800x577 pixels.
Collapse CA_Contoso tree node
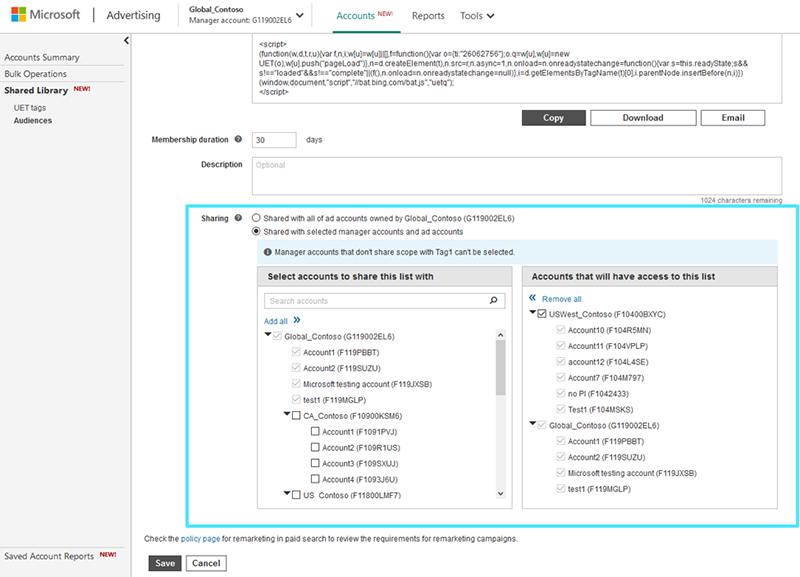click(287, 414)
